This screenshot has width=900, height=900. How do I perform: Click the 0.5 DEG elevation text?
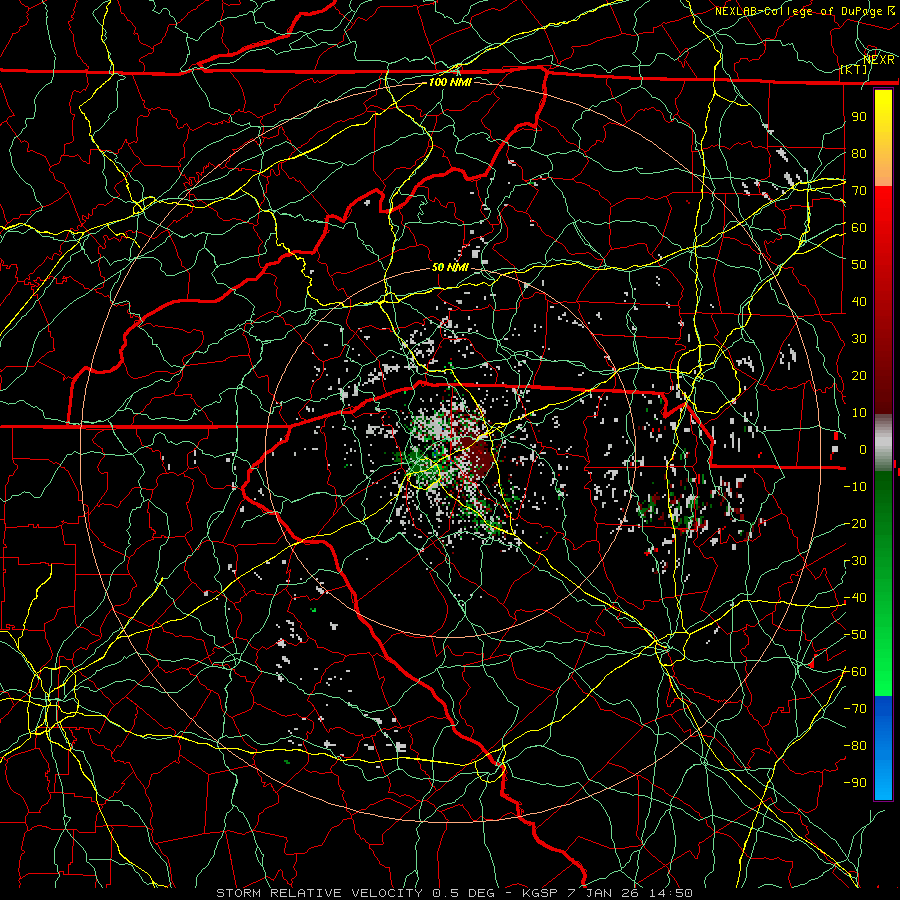click(461, 893)
